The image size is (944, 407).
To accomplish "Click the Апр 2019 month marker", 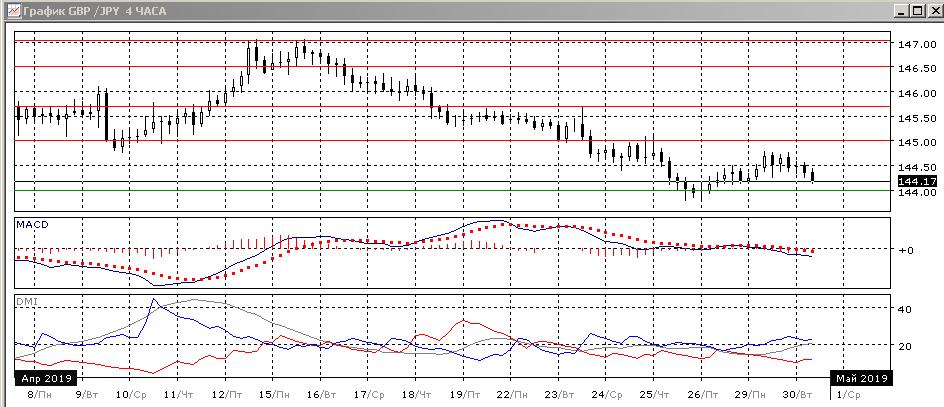I will [x=43, y=379].
